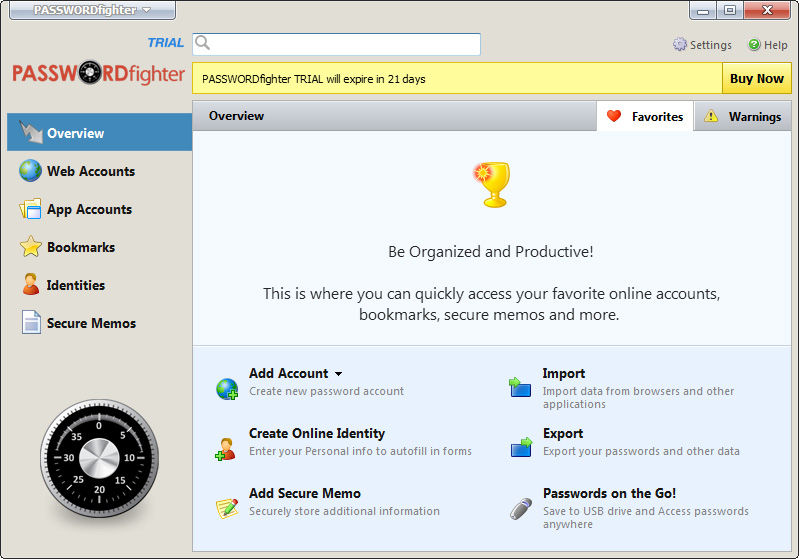Click 'Enter your Personal info to autofill' text
Viewport: 799px width, 559px height.
pyautogui.click(x=360, y=451)
